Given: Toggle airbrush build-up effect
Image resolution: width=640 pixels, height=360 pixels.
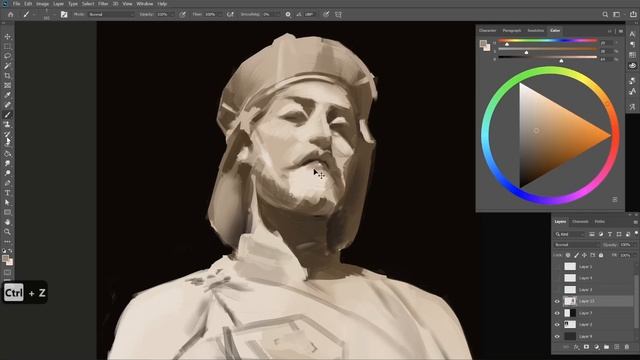Looking at the screenshot, I should click(230, 14).
